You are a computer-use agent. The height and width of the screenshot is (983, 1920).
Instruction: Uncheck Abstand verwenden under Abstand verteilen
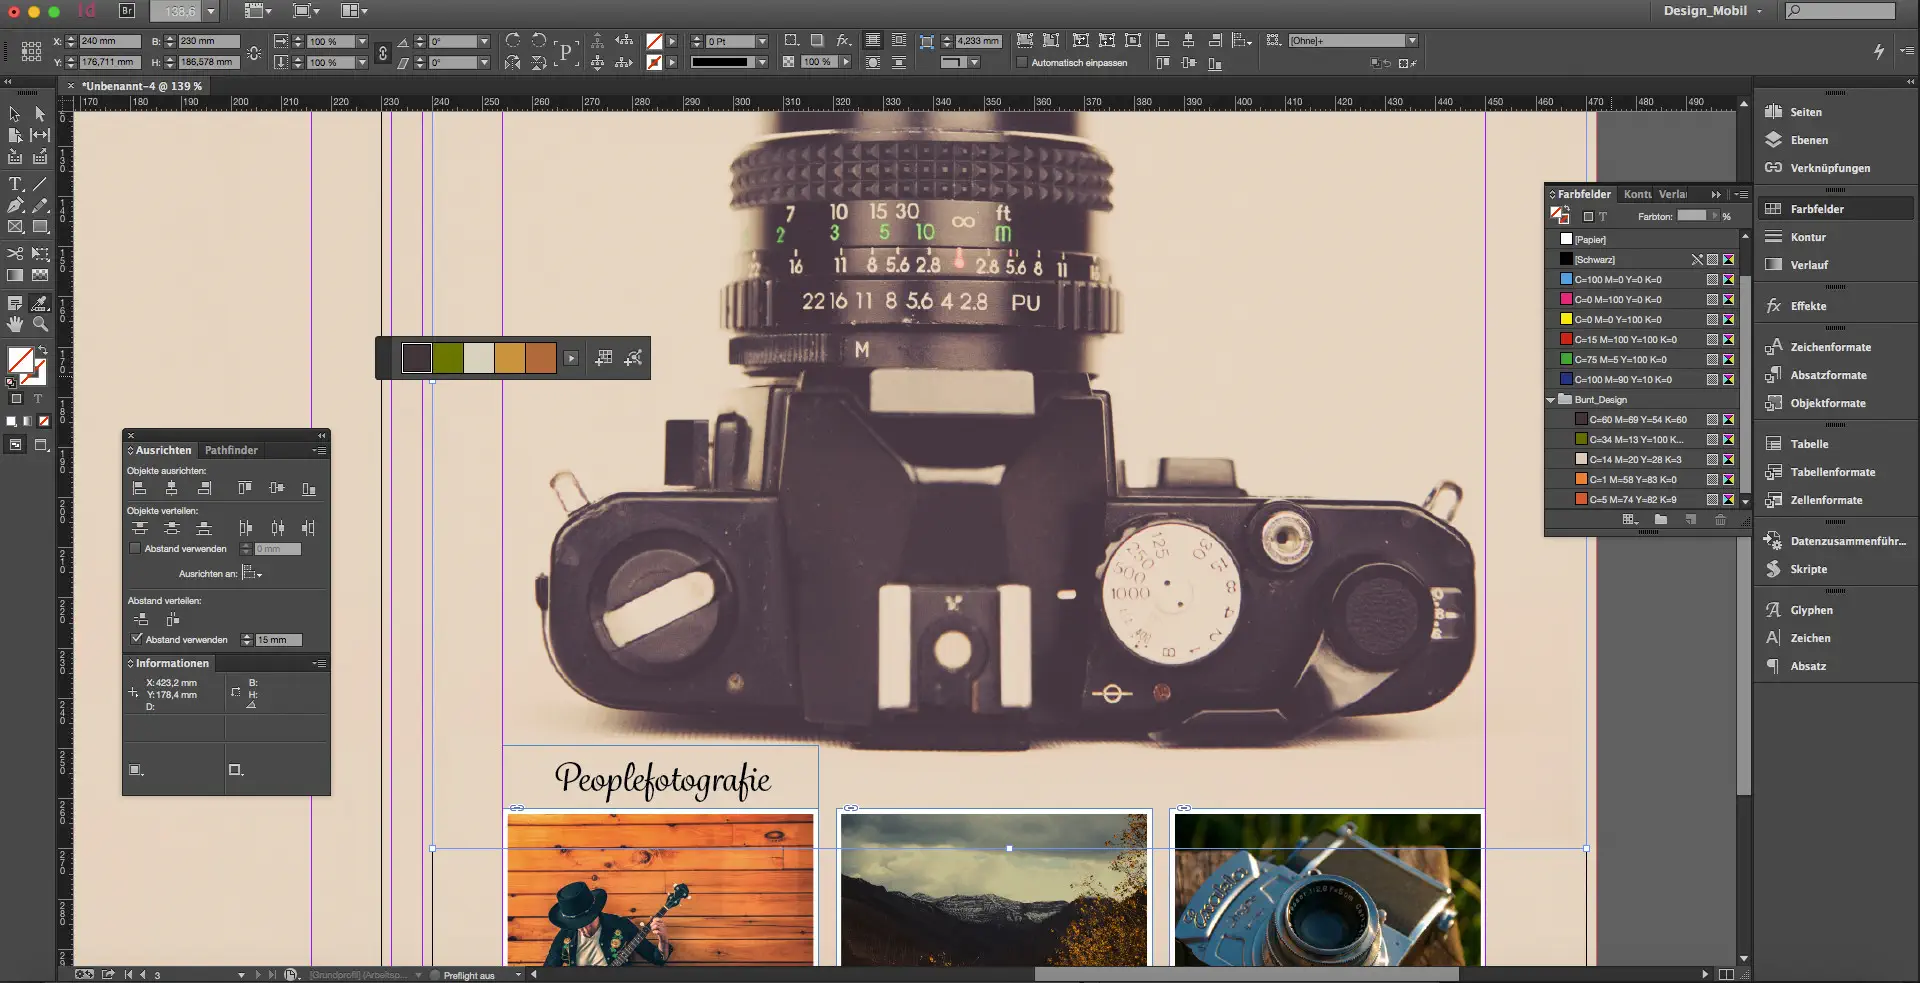coord(137,639)
